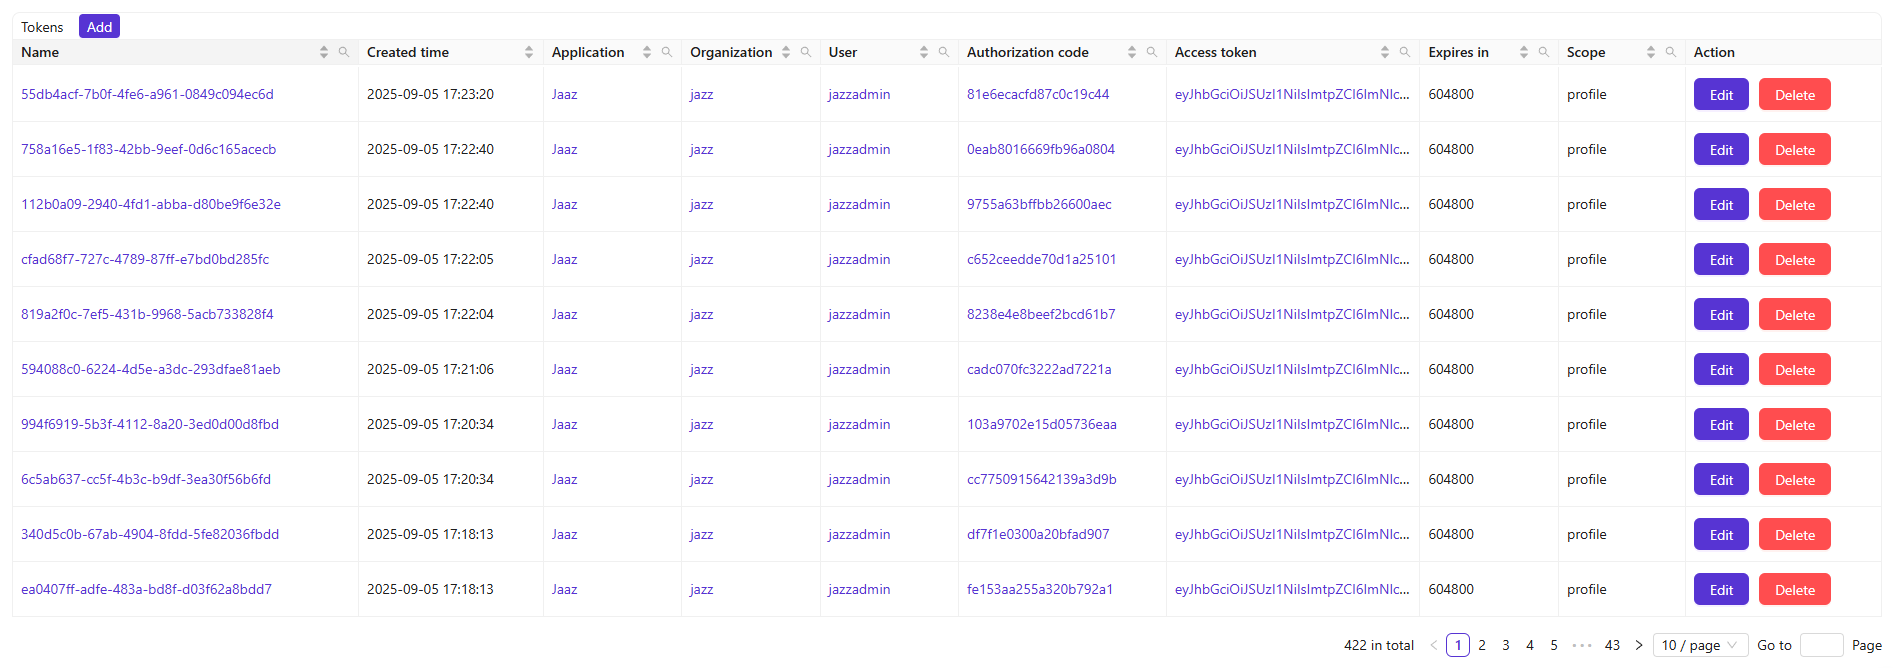Open the Scope column search filter
The height and width of the screenshot is (668, 1893).
tap(1671, 52)
